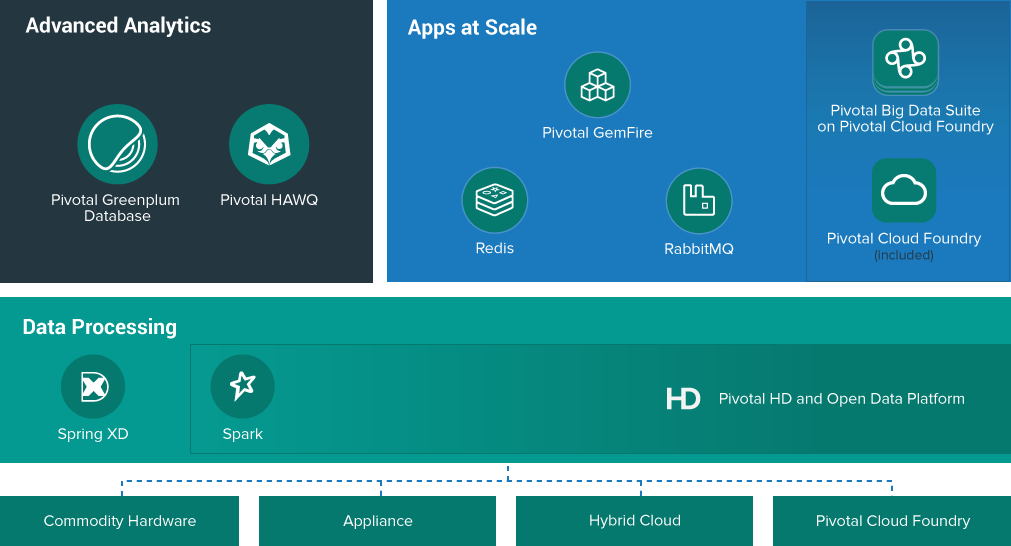Click 'Pivotal Big Data Suite on Pivotal Cloud Foundry' text
1011x546 pixels.
(905, 119)
